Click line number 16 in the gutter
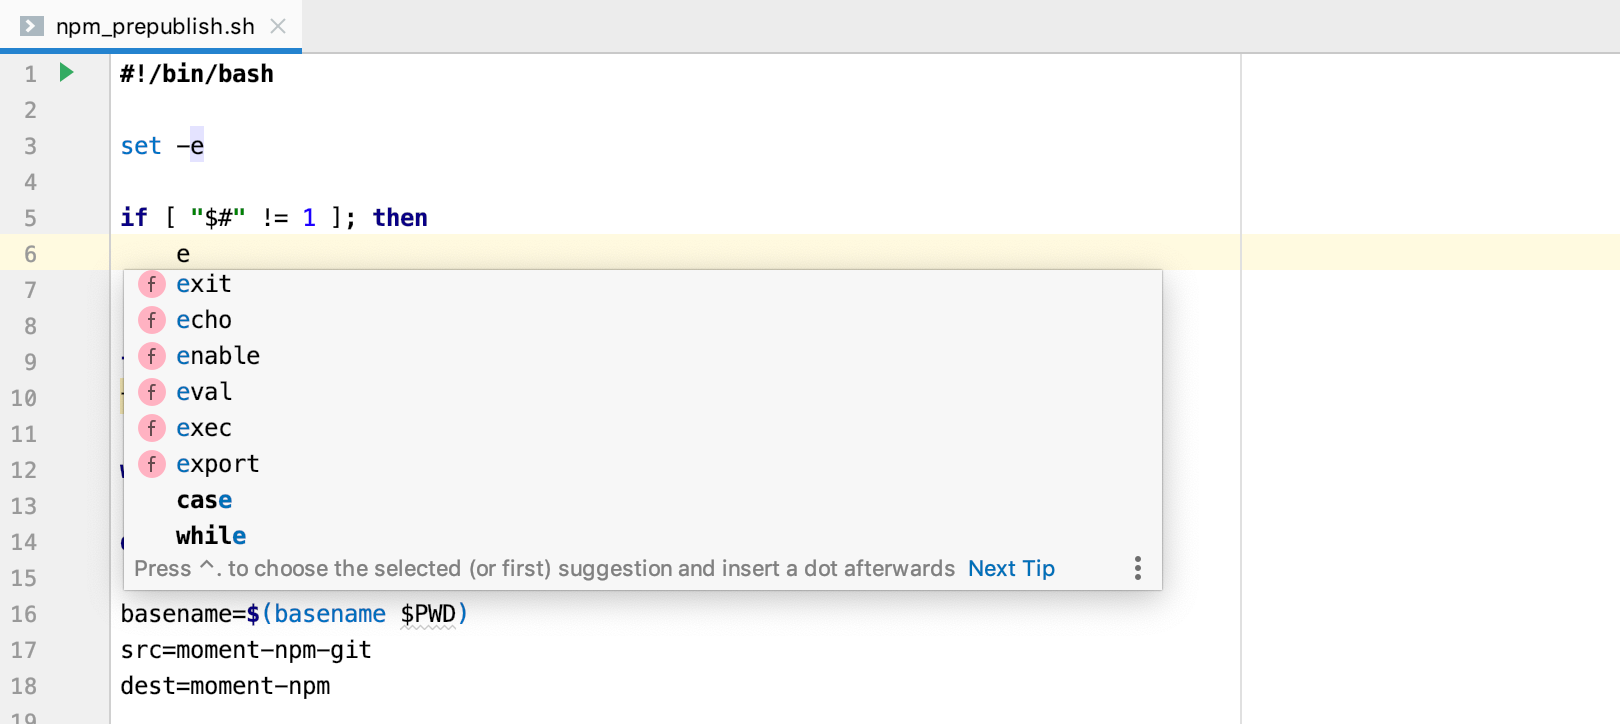1620x724 pixels. 24,614
